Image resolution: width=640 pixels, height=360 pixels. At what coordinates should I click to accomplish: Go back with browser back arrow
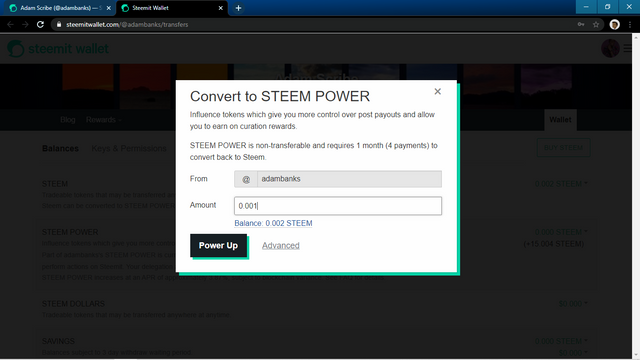pos(10,24)
